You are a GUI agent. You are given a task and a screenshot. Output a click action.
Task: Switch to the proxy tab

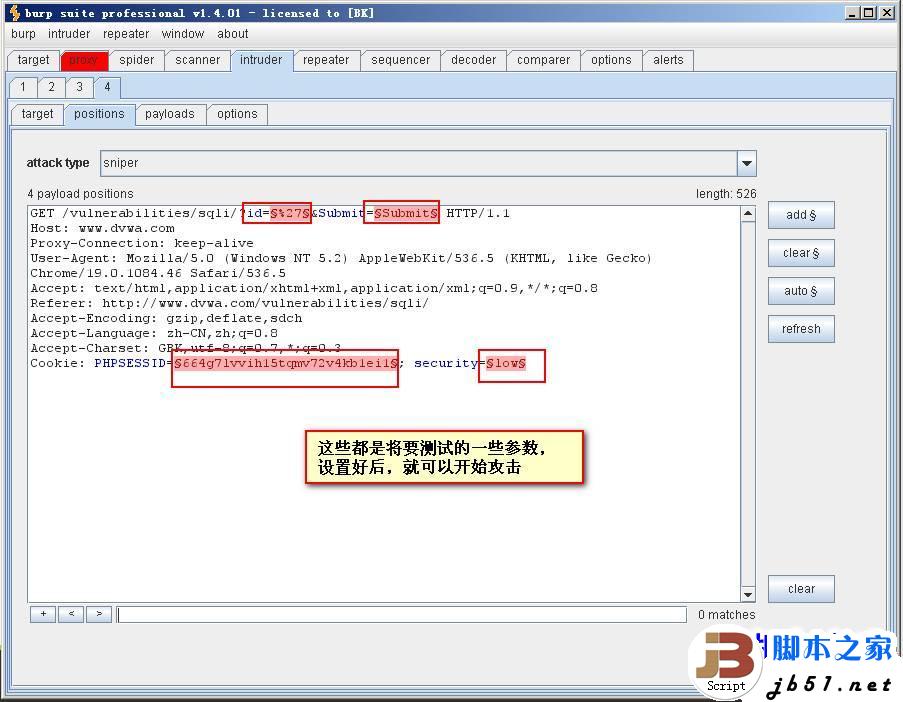click(84, 60)
